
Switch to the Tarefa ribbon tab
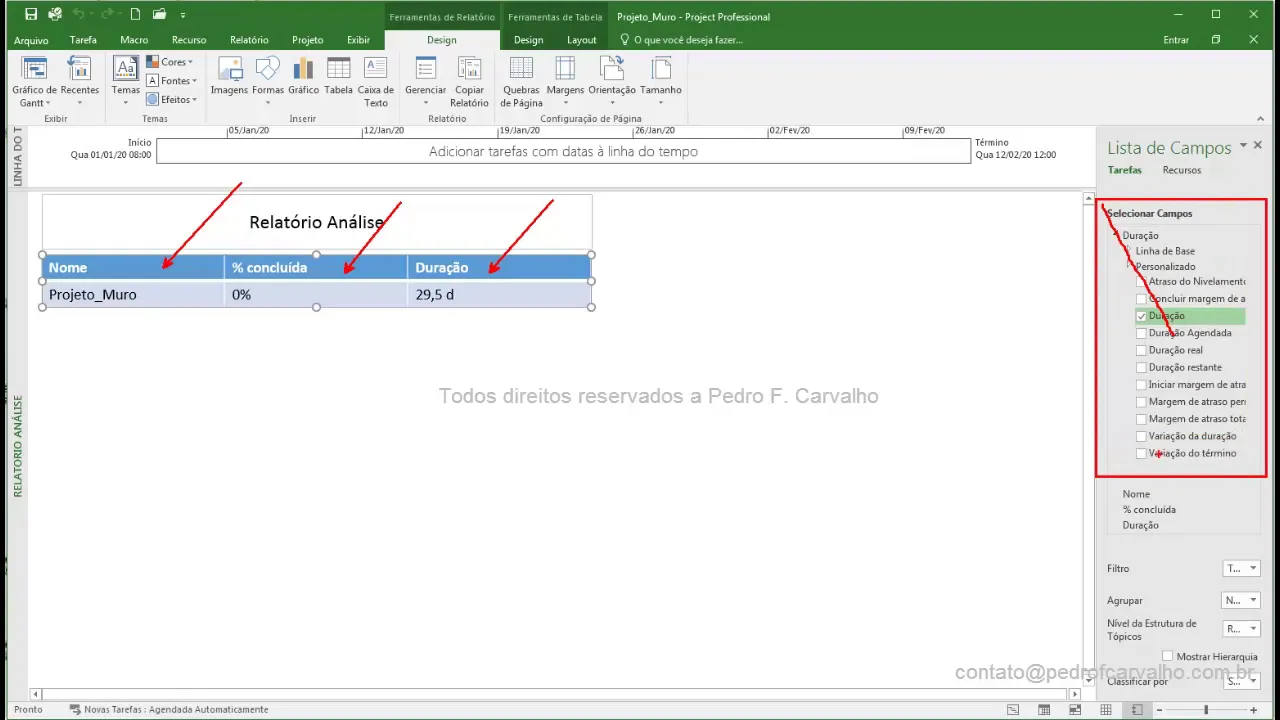click(83, 40)
